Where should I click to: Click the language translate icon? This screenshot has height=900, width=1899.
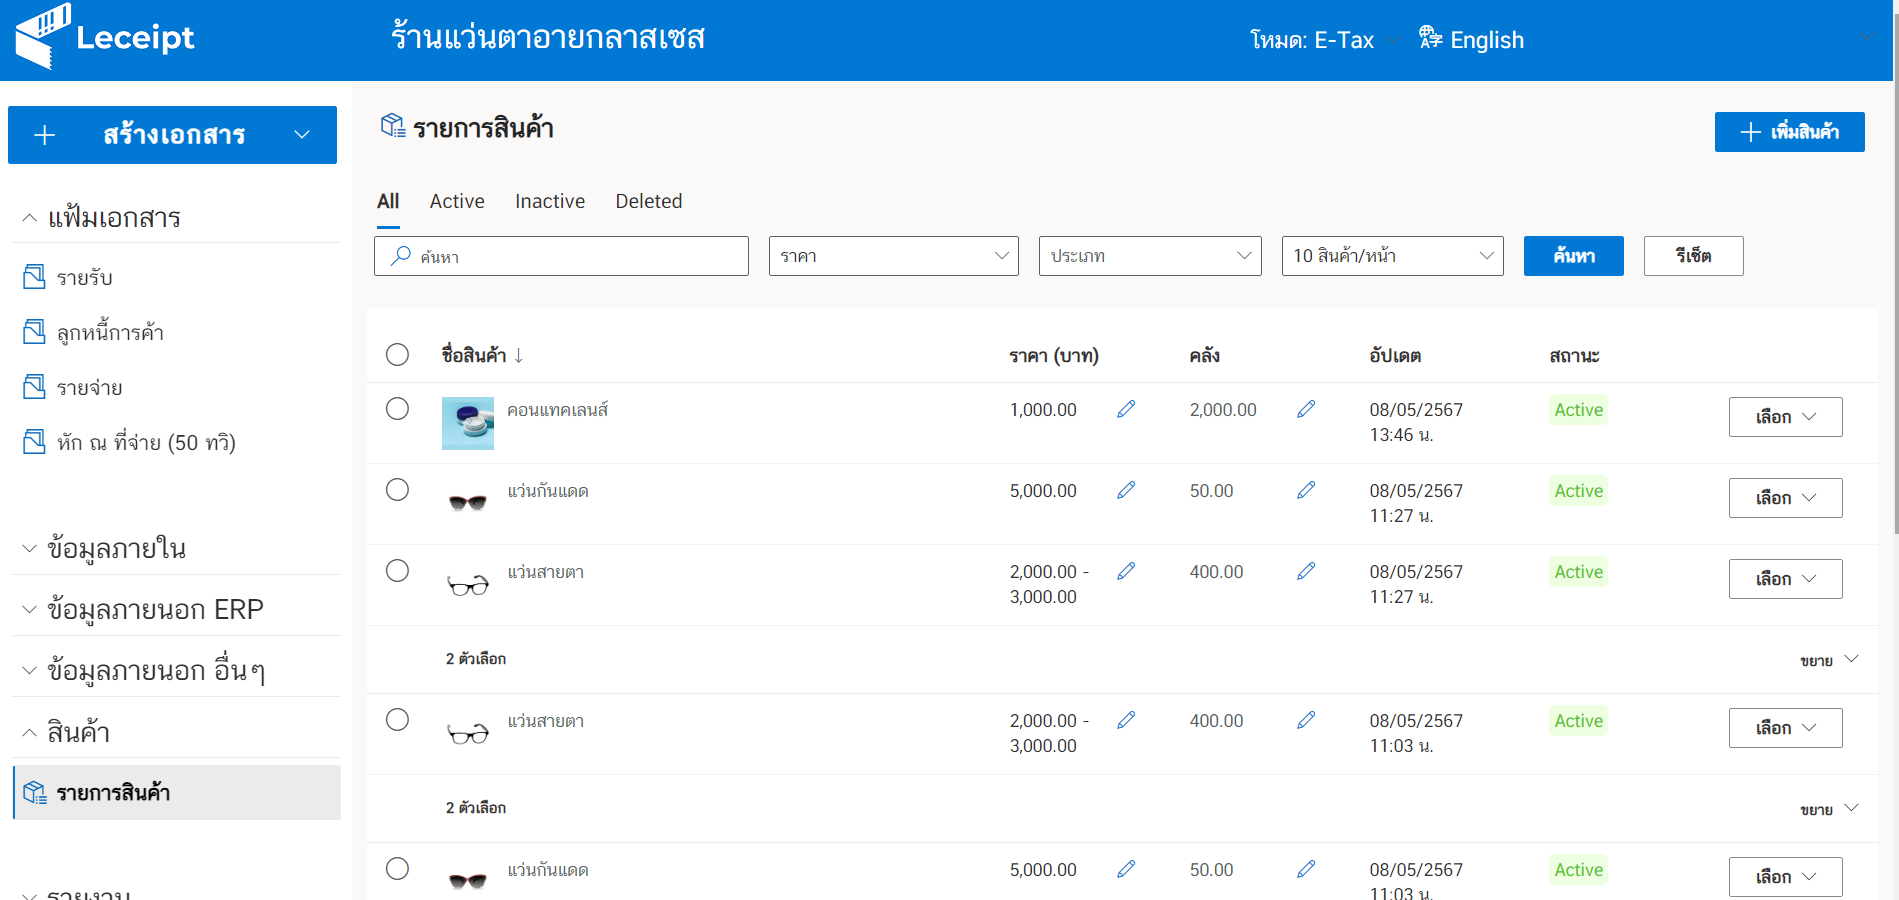click(1430, 38)
